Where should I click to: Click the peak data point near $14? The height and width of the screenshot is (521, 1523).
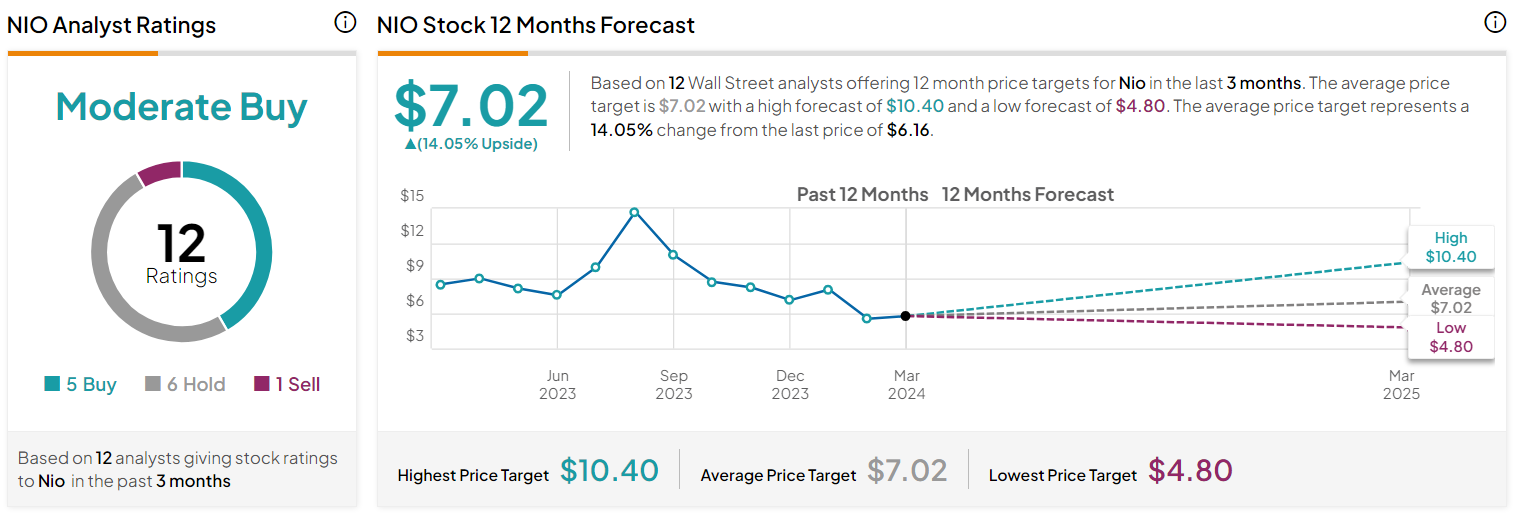click(634, 212)
